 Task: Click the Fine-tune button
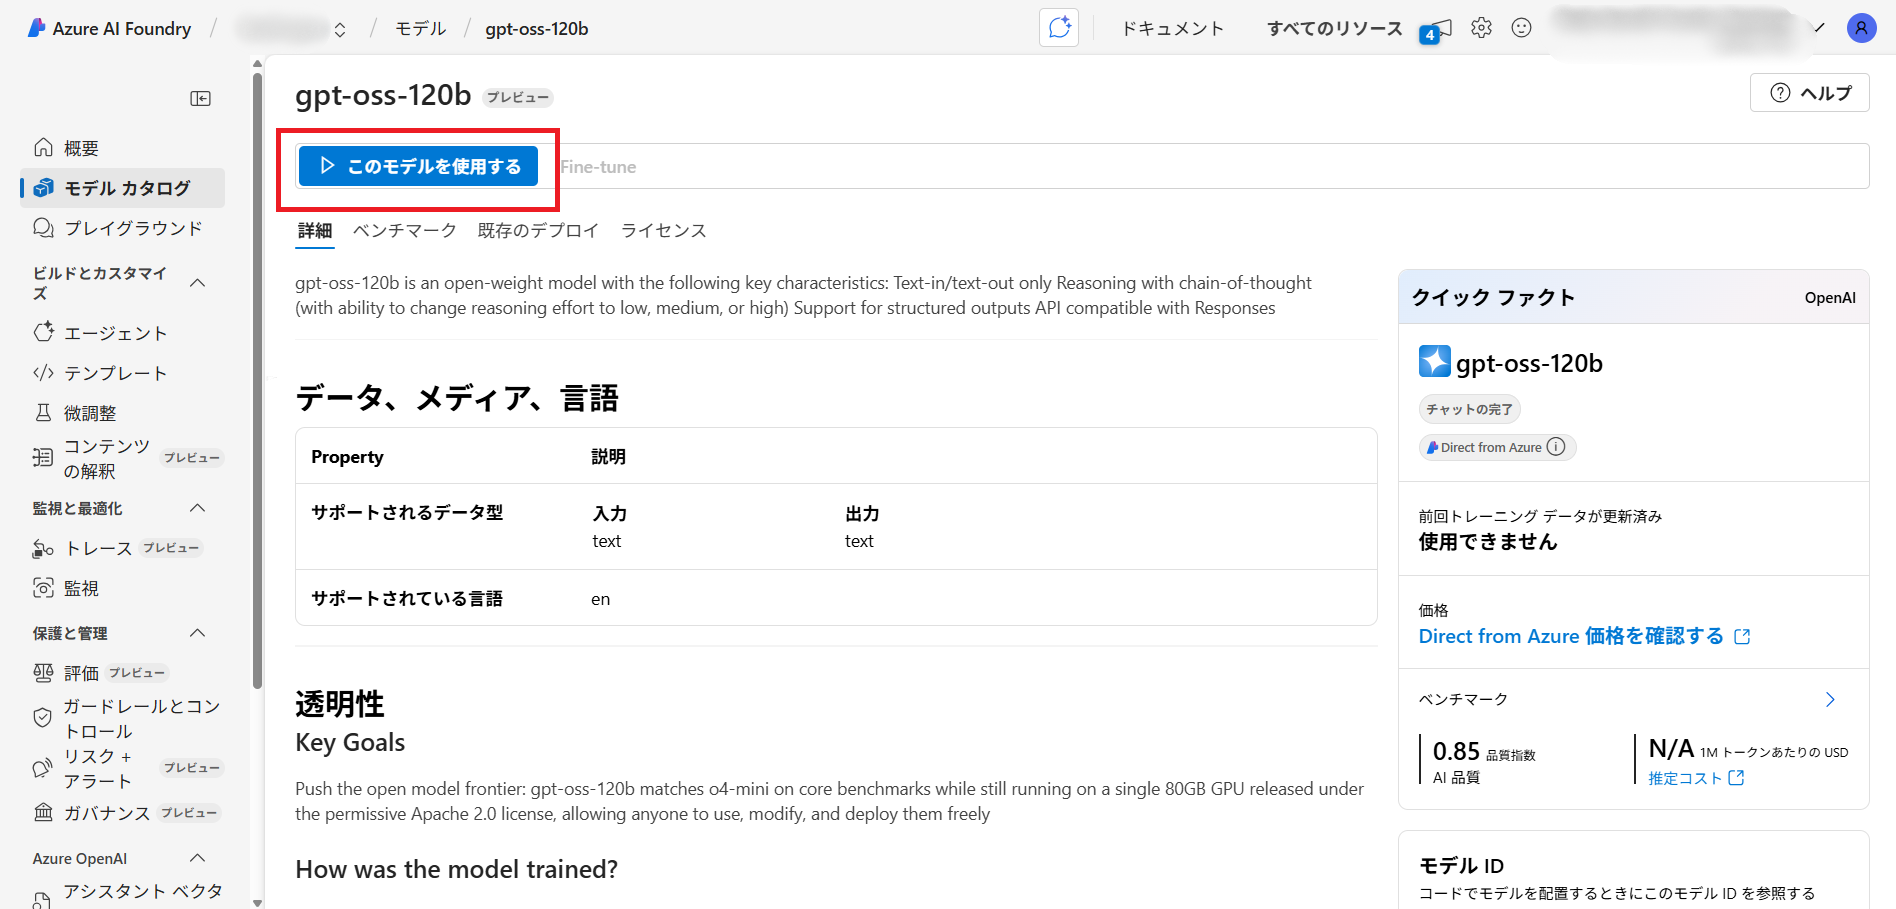598,167
